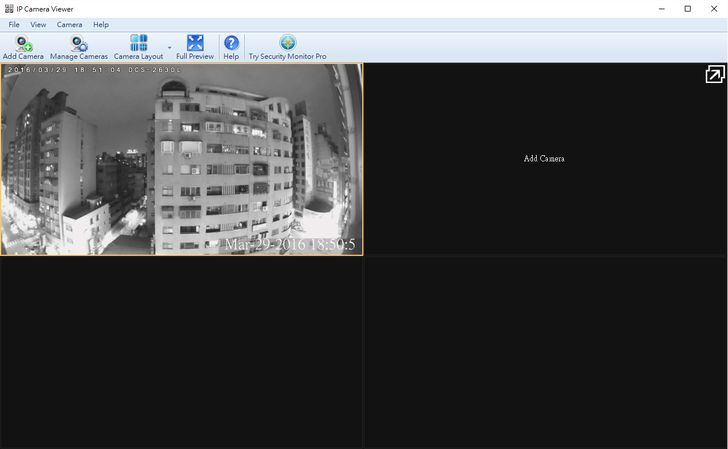The image size is (728, 449).
Task: Minimize the IP Camera Viewer window
Action: 661,9
